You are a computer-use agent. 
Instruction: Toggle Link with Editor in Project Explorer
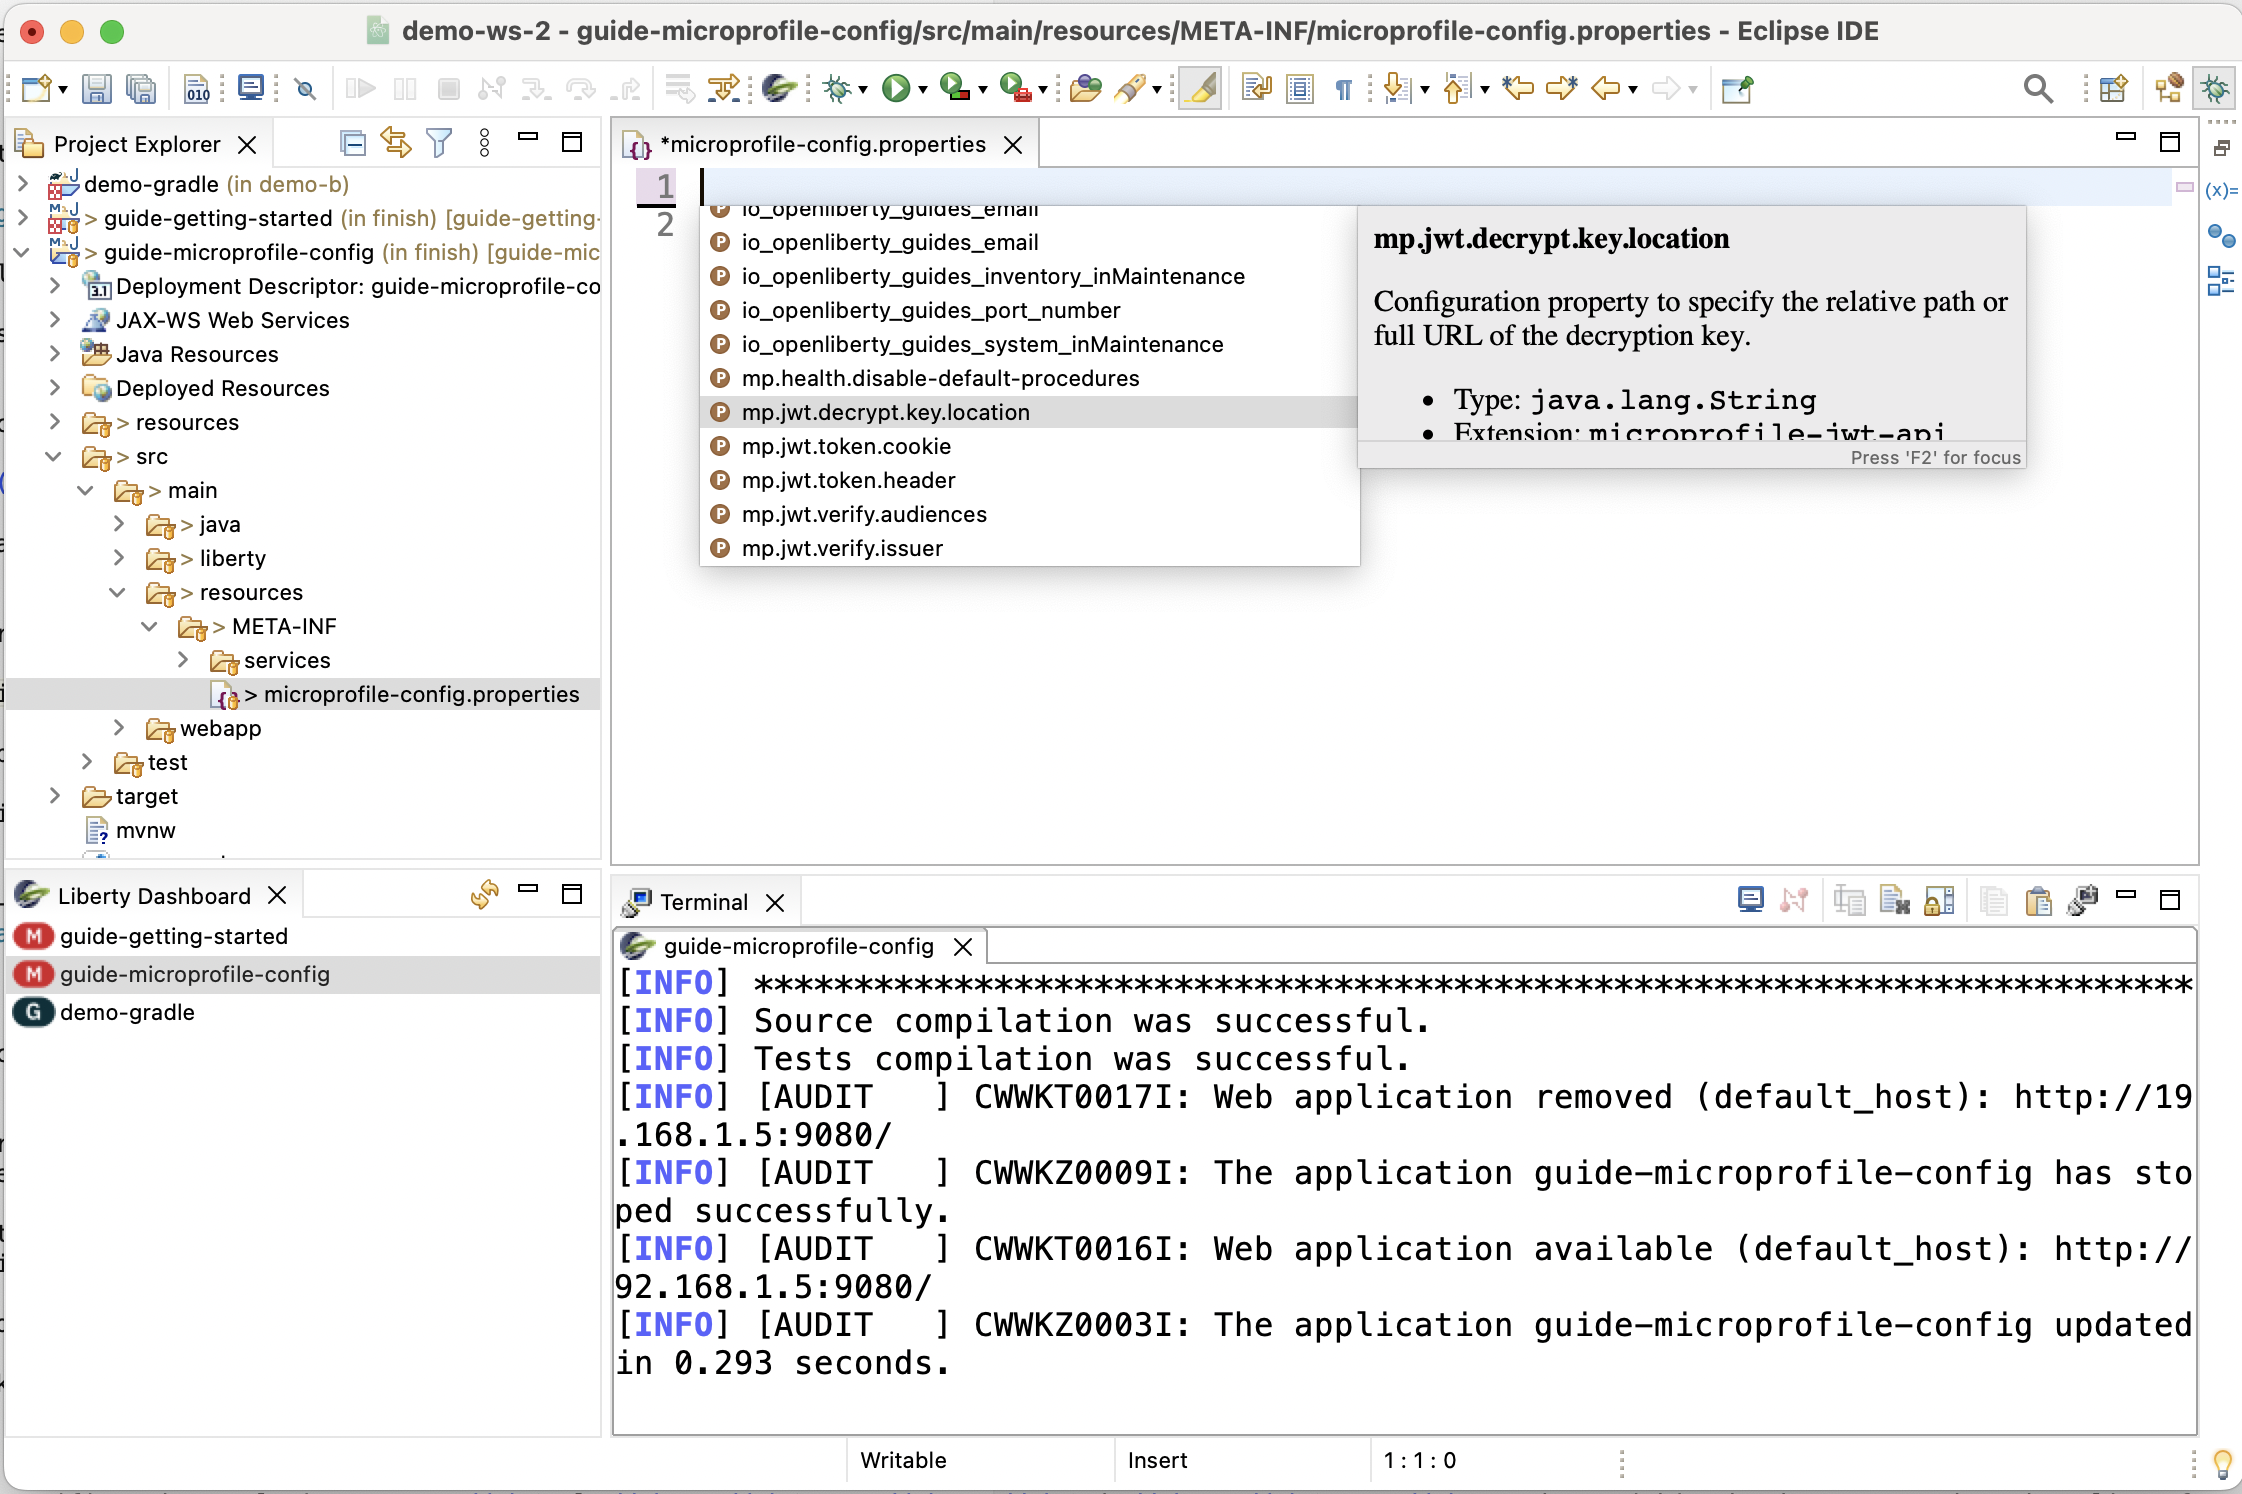pos(396,144)
